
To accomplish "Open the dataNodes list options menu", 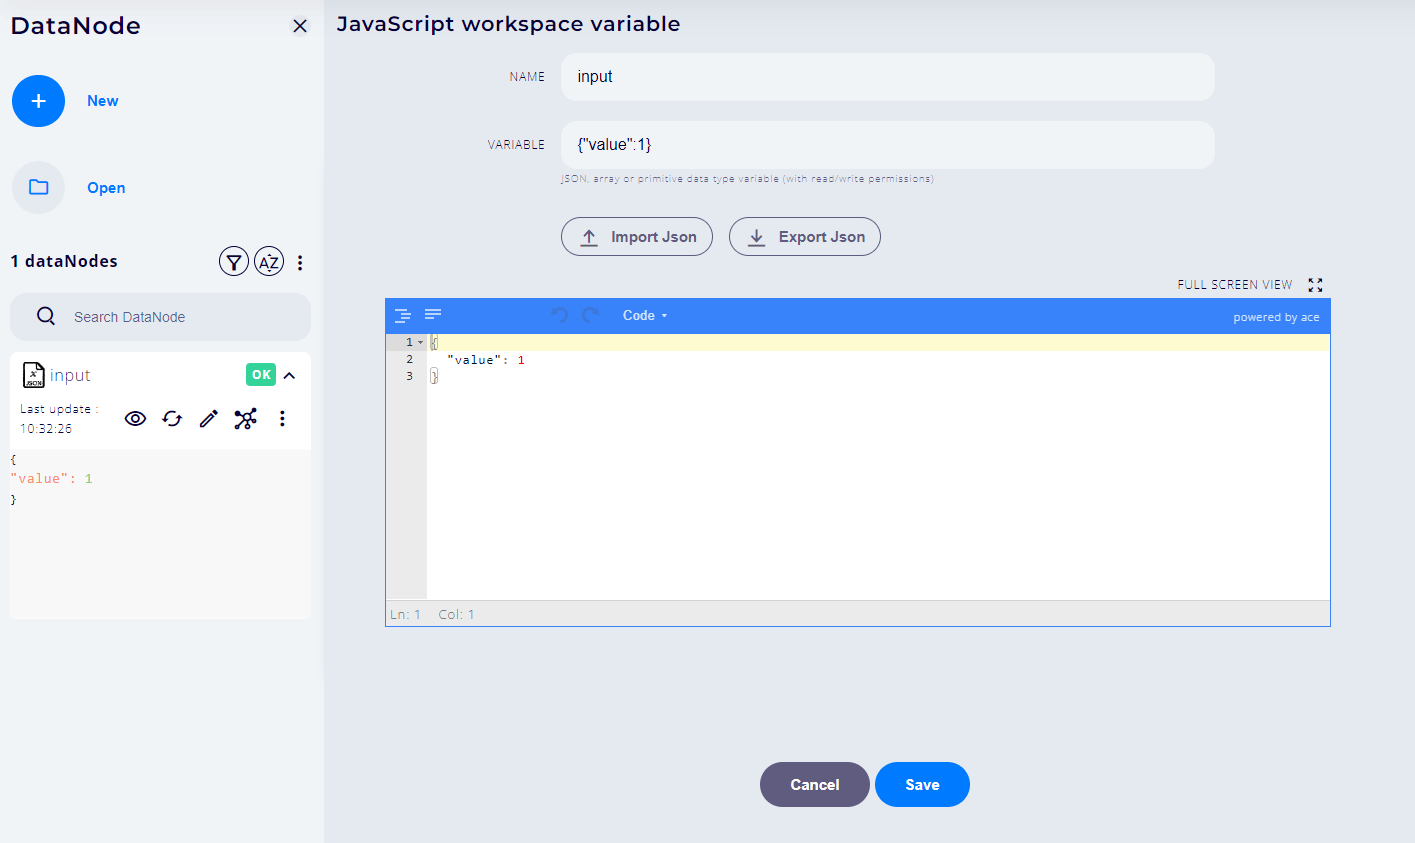I will pos(300,262).
